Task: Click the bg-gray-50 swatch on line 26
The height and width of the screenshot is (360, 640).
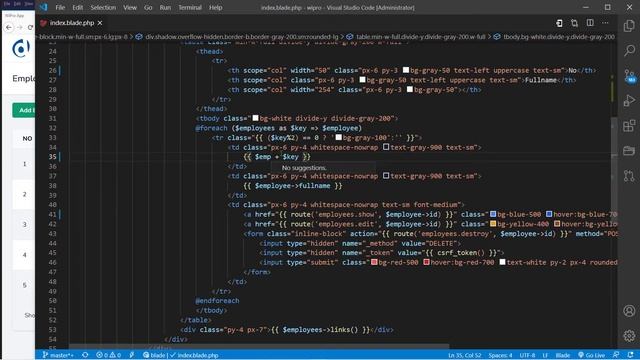Action: point(406,70)
